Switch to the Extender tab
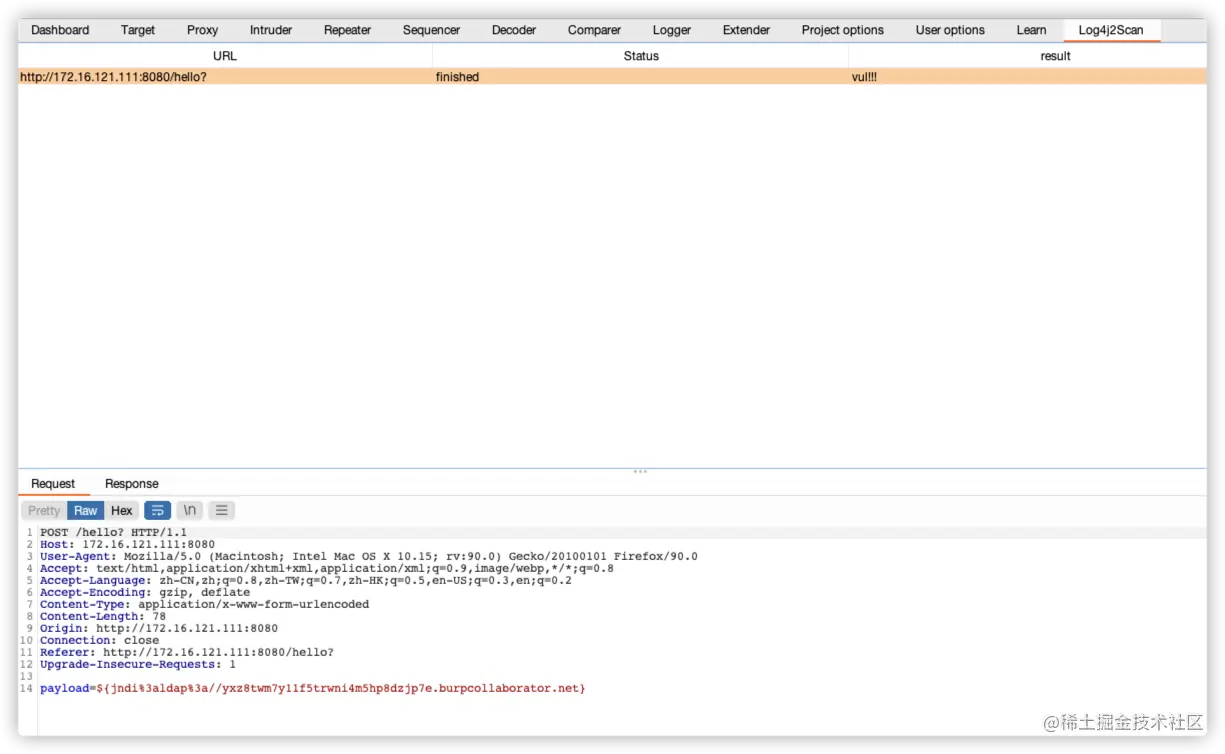Screen dimensions: 1225x754 click(x=746, y=30)
